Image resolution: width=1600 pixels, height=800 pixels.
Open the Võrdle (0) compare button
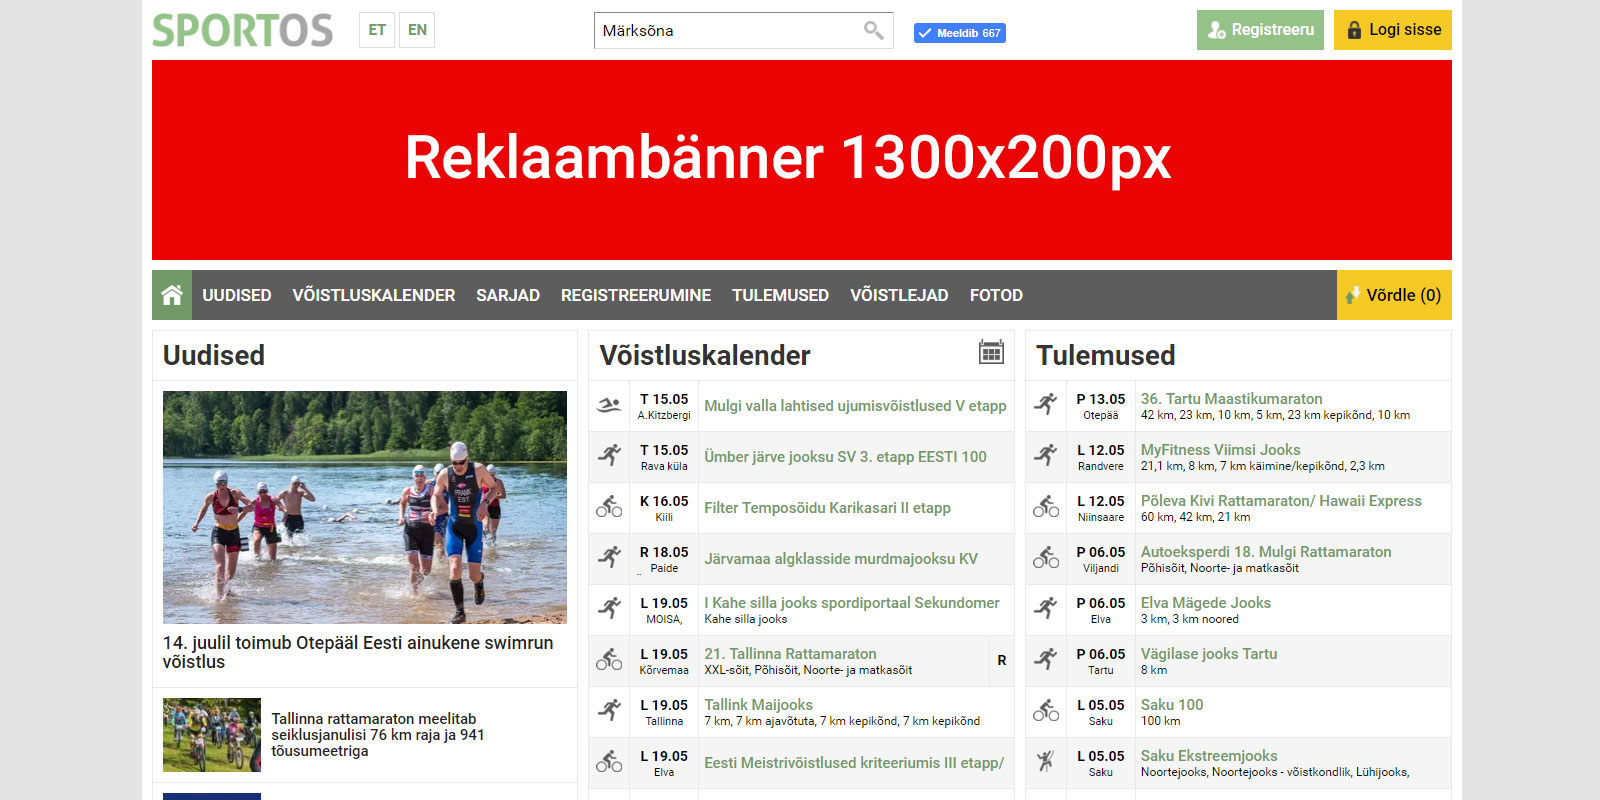coord(1393,295)
